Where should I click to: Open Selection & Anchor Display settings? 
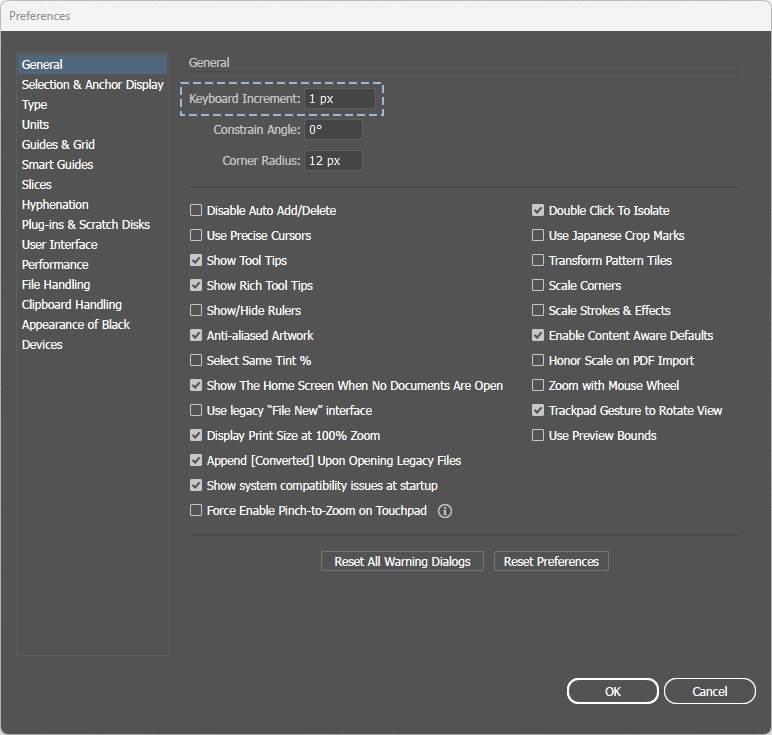pos(93,85)
